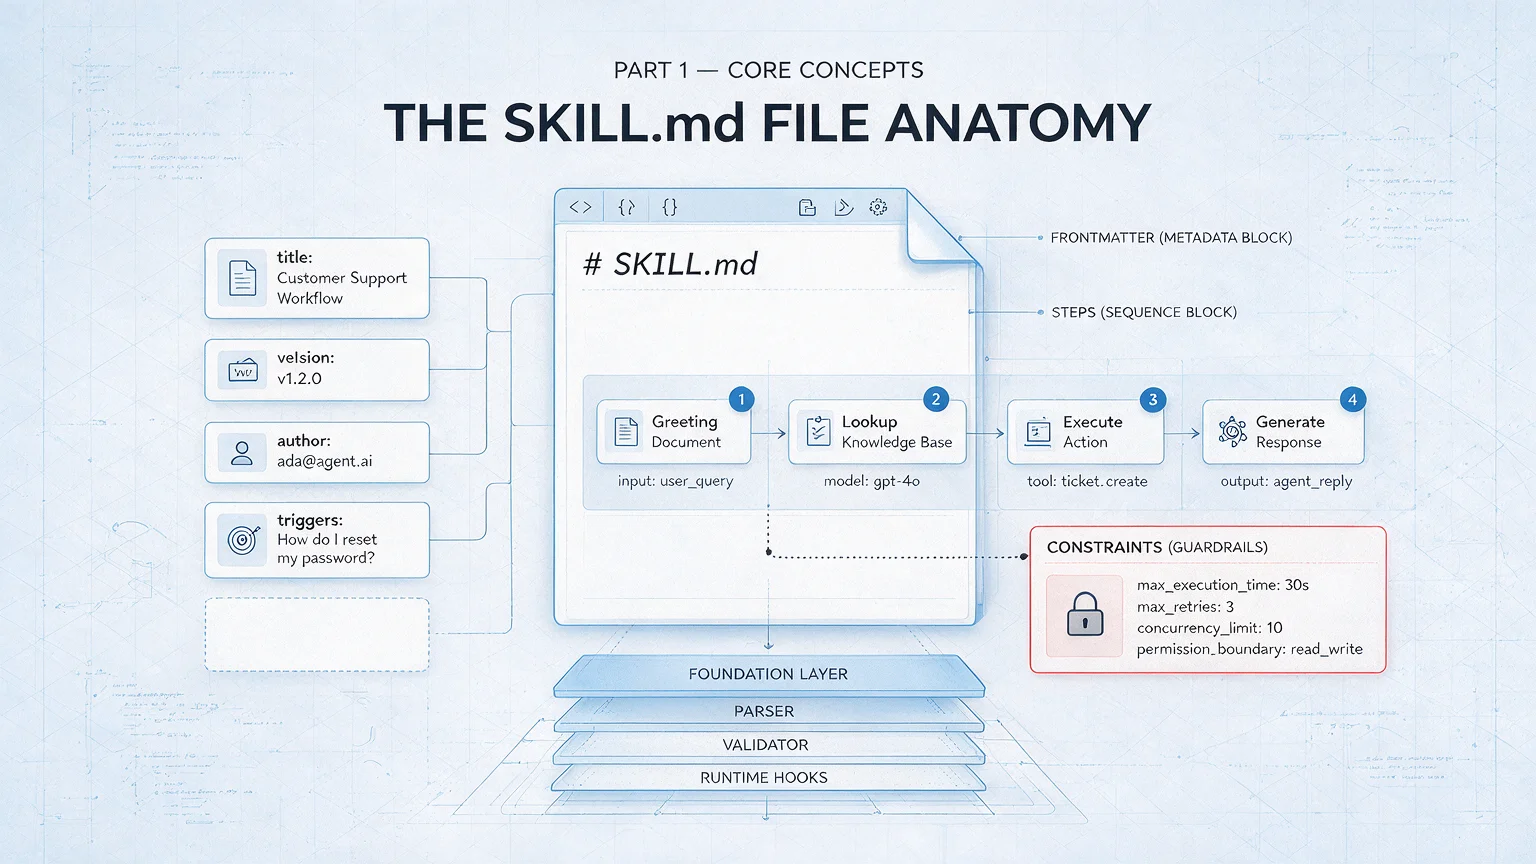Viewport: 1536px width, 864px height.
Task: Click the '# SKILL.md' heading
Action: [670, 264]
